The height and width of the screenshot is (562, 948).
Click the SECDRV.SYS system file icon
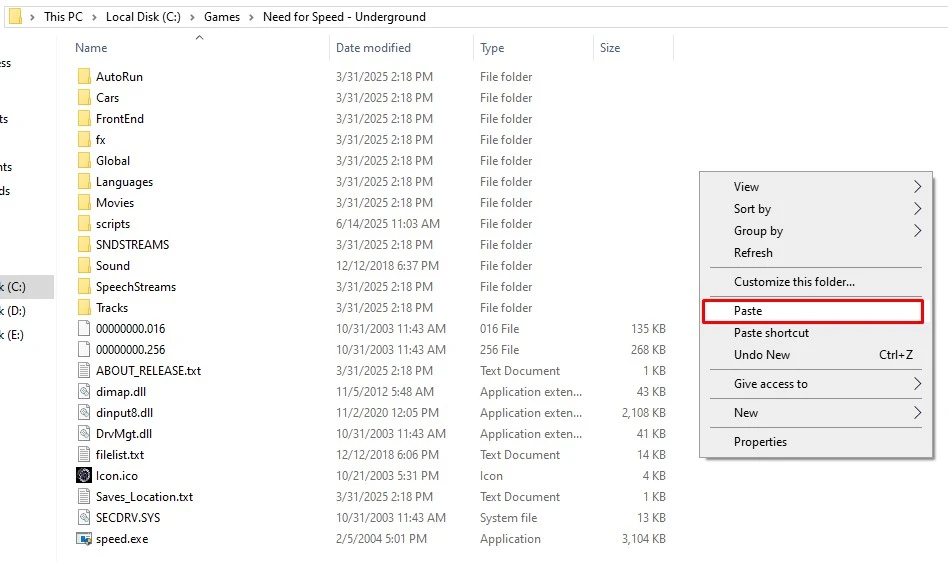click(x=84, y=518)
